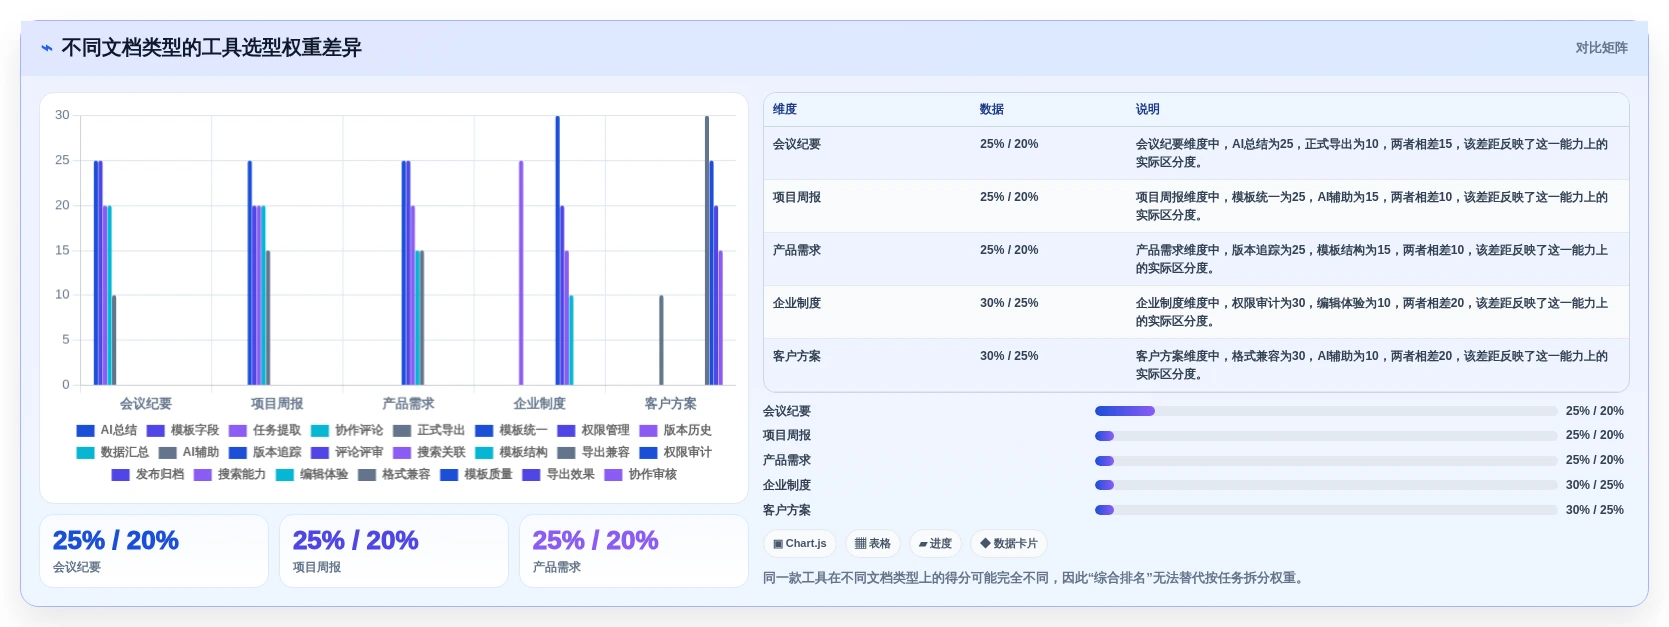Click the 客户方案 progress bar
Screen dimensions: 1669x627
click(1326, 510)
